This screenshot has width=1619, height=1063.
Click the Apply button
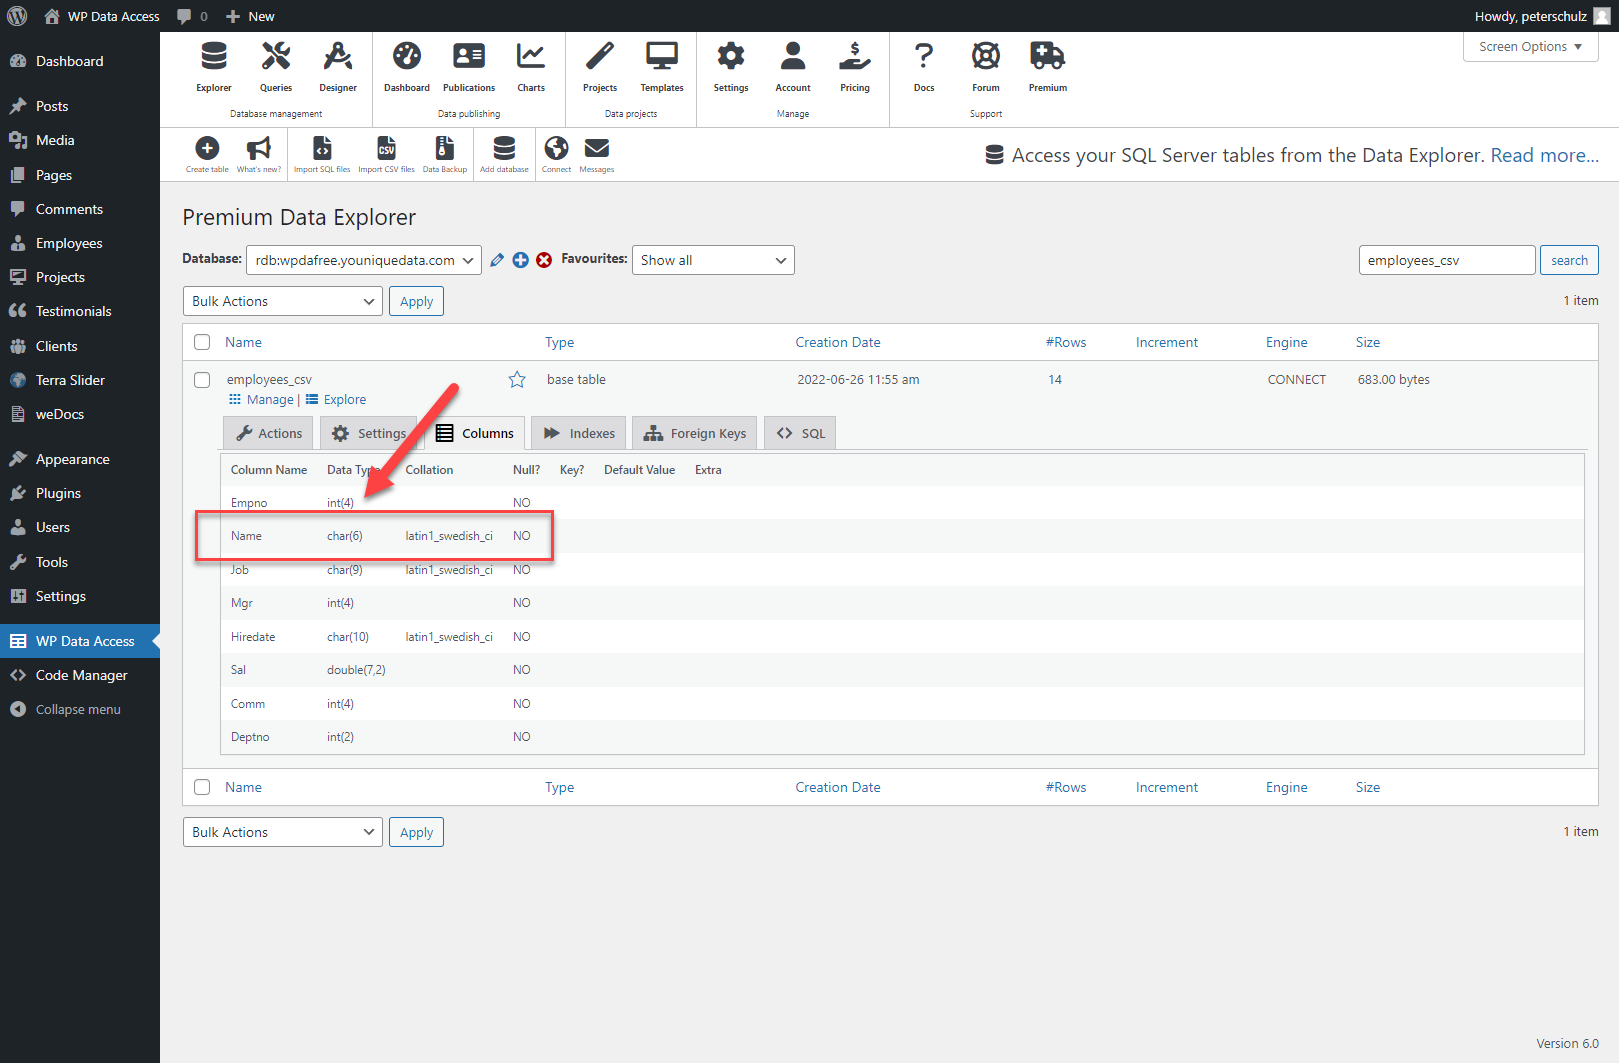point(416,301)
